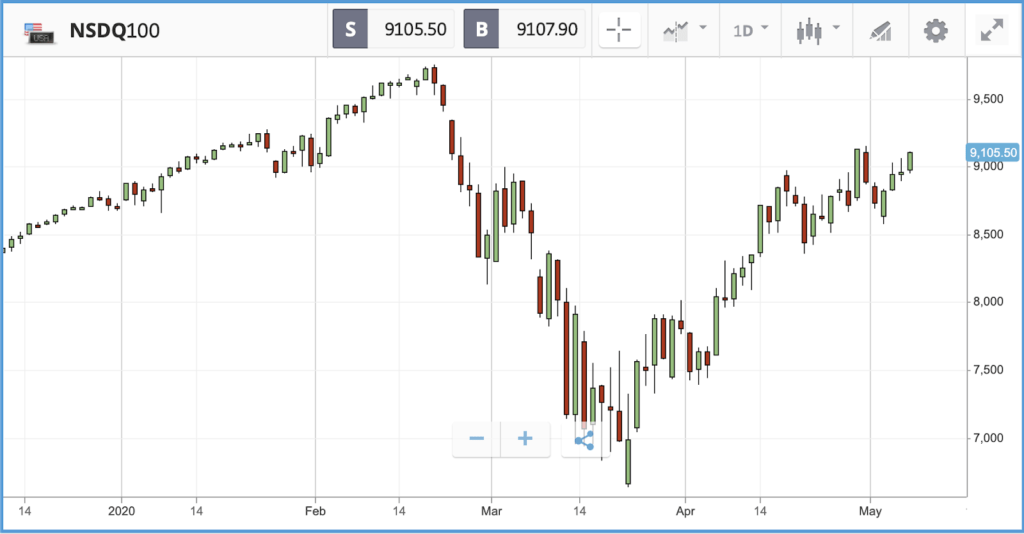
Task: Click the crosshair cursor tool icon
Action: pyautogui.click(x=618, y=30)
